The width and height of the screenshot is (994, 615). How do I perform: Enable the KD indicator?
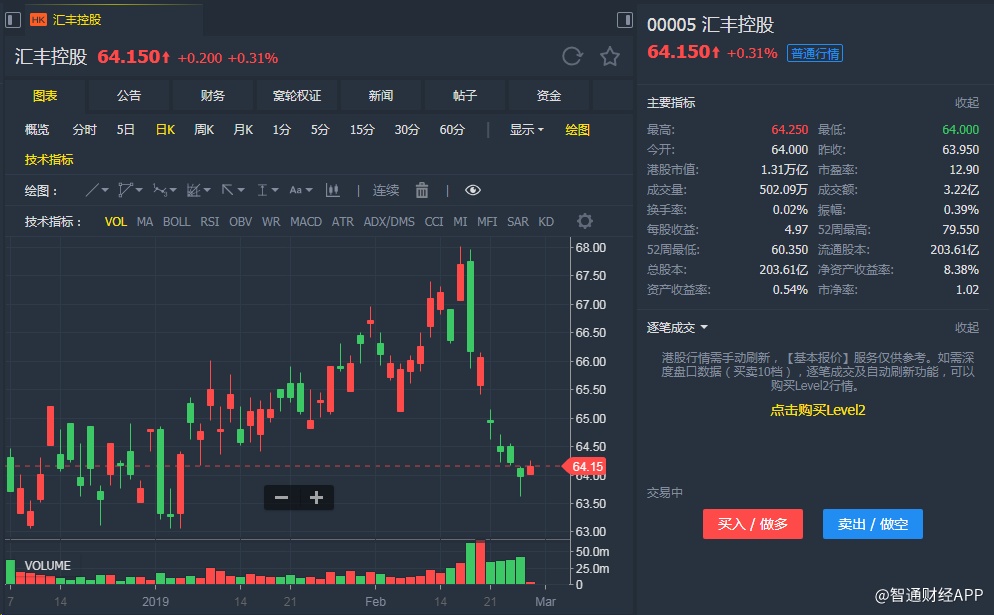click(x=546, y=222)
